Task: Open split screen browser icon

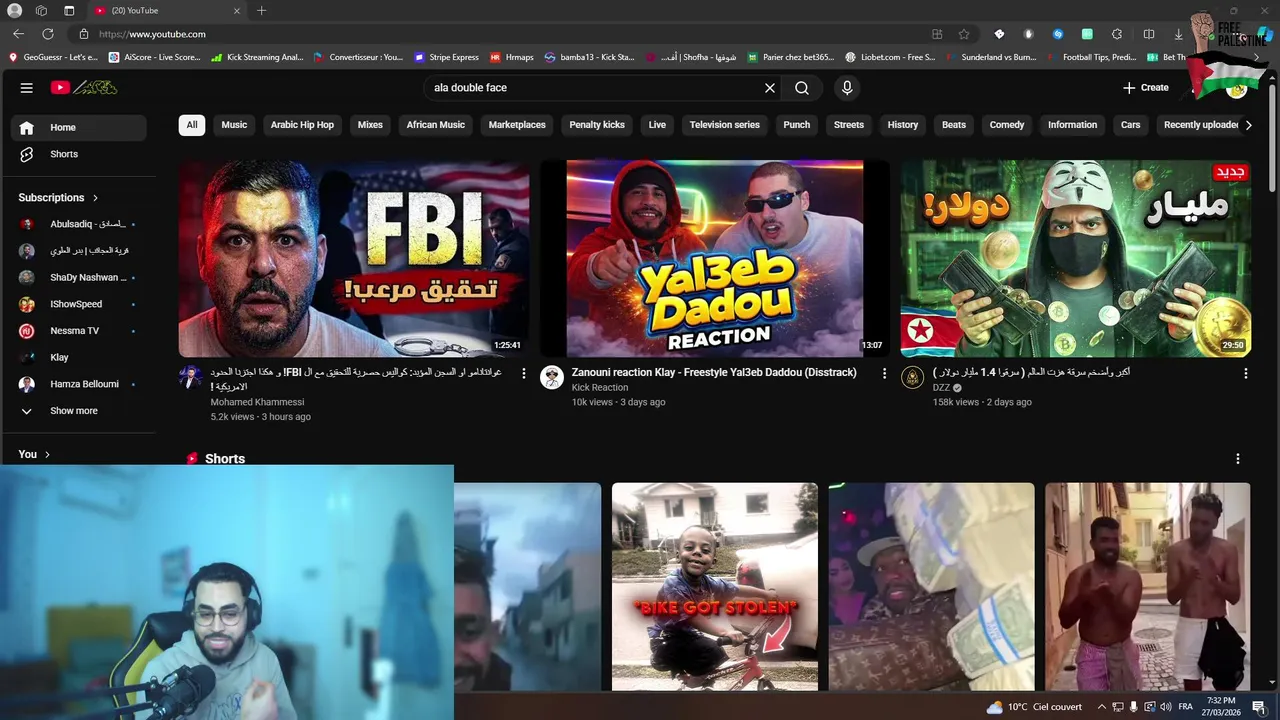Action: click(1149, 34)
